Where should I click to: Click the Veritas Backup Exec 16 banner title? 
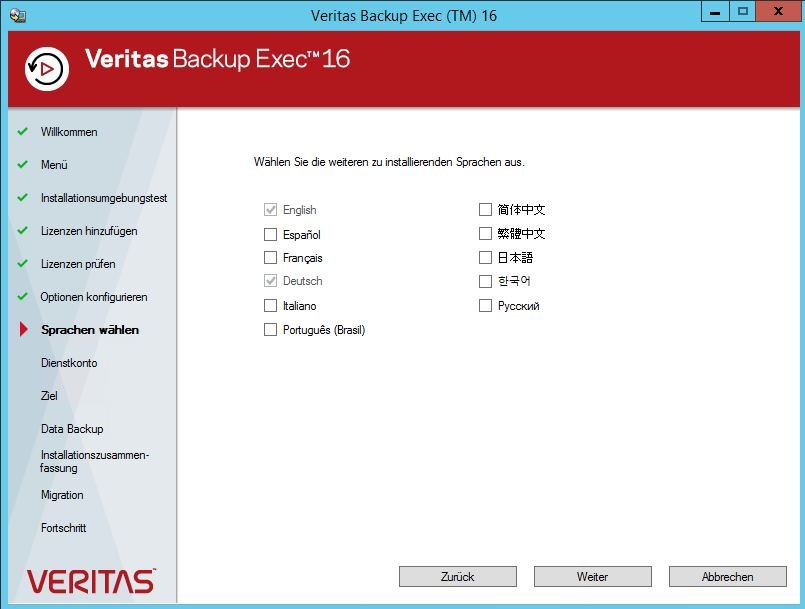pyautogui.click(x=218, y=59)
